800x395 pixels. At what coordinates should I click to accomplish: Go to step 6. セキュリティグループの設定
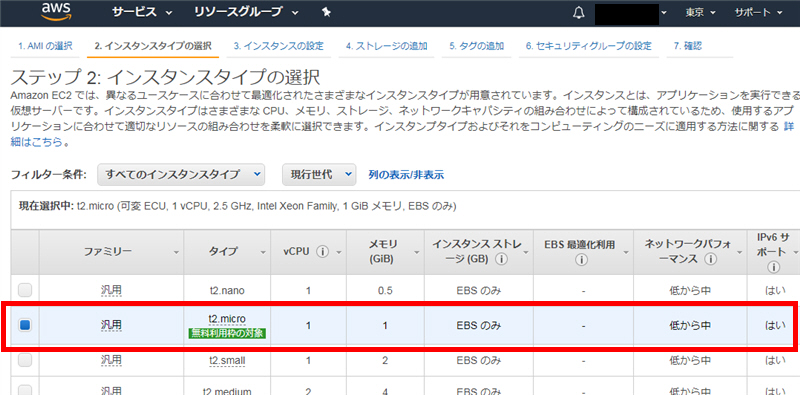point(589,46)
